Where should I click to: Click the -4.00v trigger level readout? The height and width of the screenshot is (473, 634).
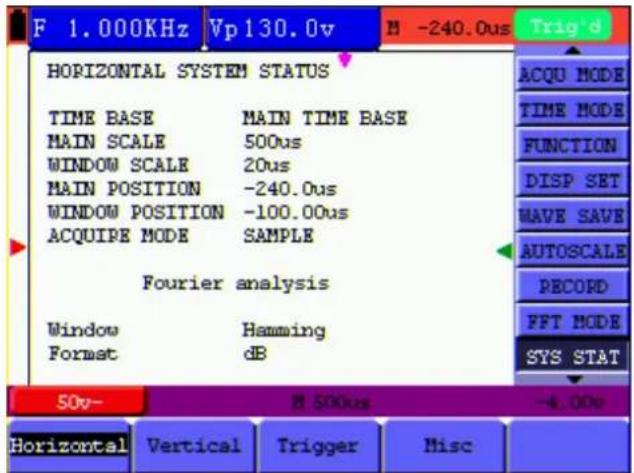(570, 402)
